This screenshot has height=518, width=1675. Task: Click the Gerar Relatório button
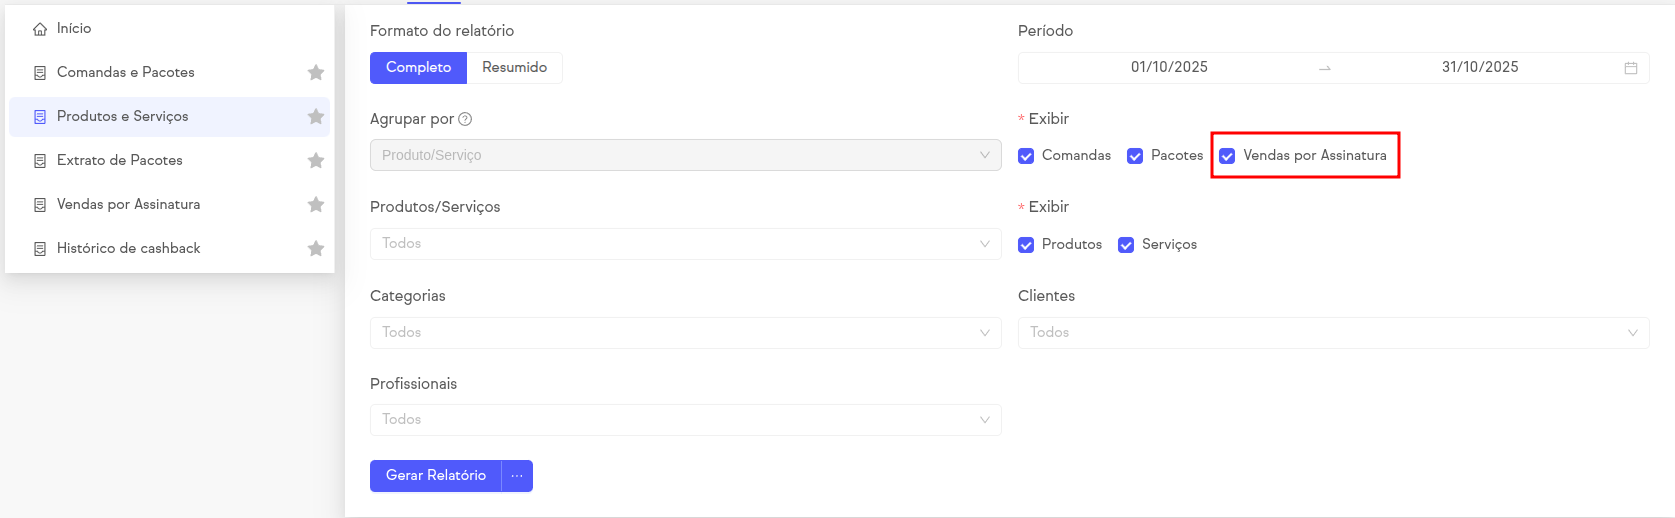(x=436, y=476)
